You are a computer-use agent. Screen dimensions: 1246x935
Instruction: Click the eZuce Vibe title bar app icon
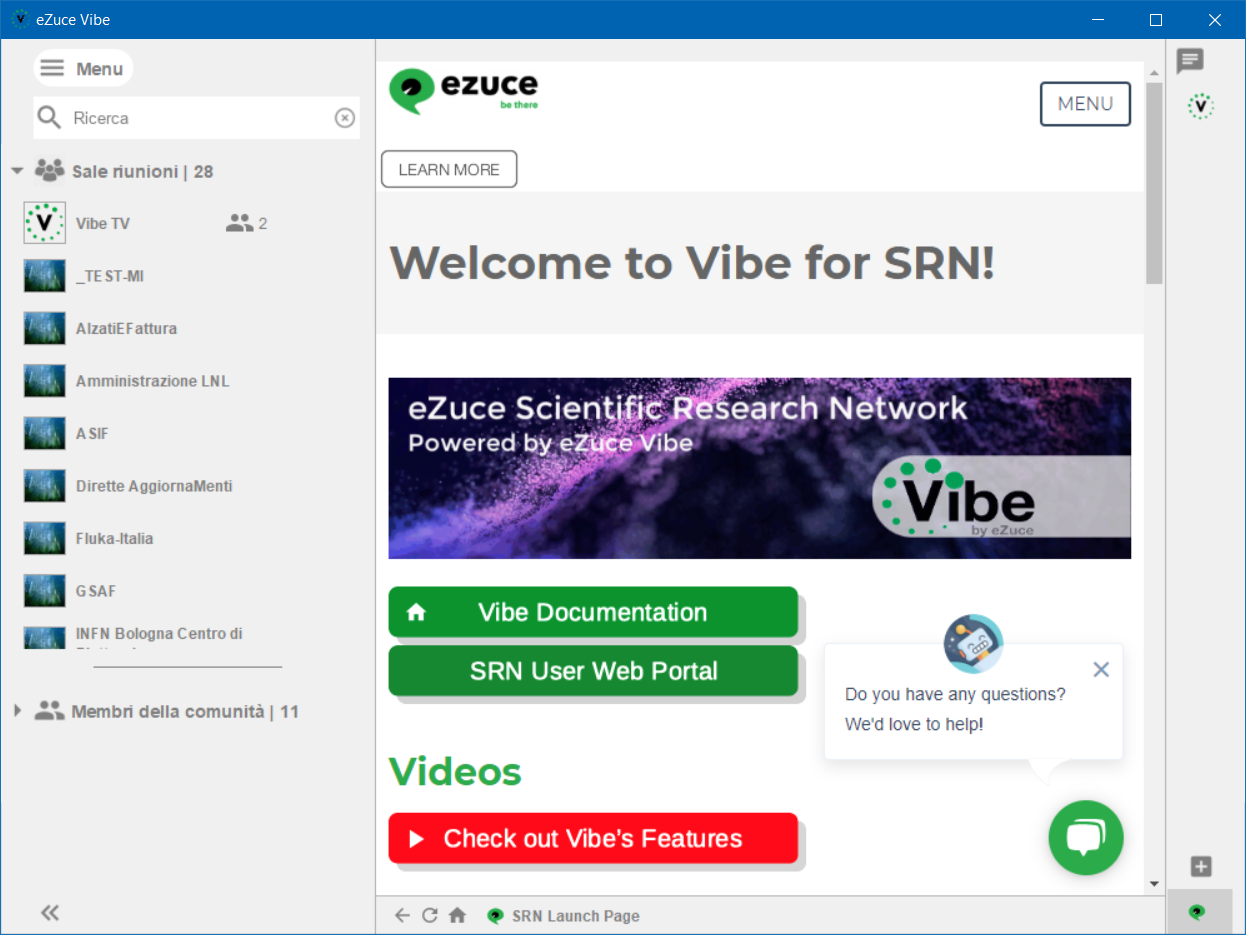[20, 19]
